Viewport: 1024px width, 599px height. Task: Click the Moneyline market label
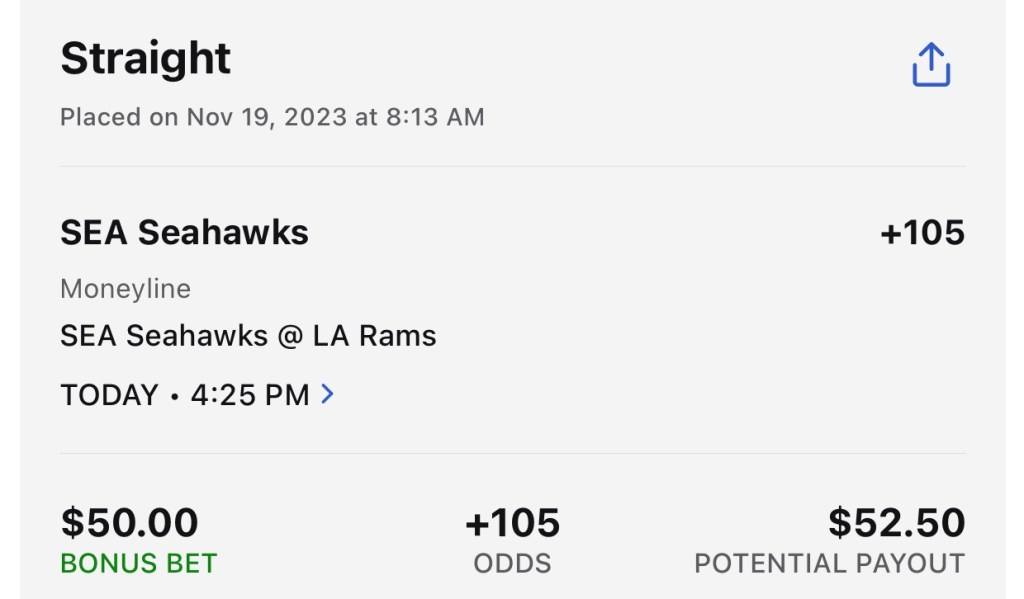(x=125, y=289)
